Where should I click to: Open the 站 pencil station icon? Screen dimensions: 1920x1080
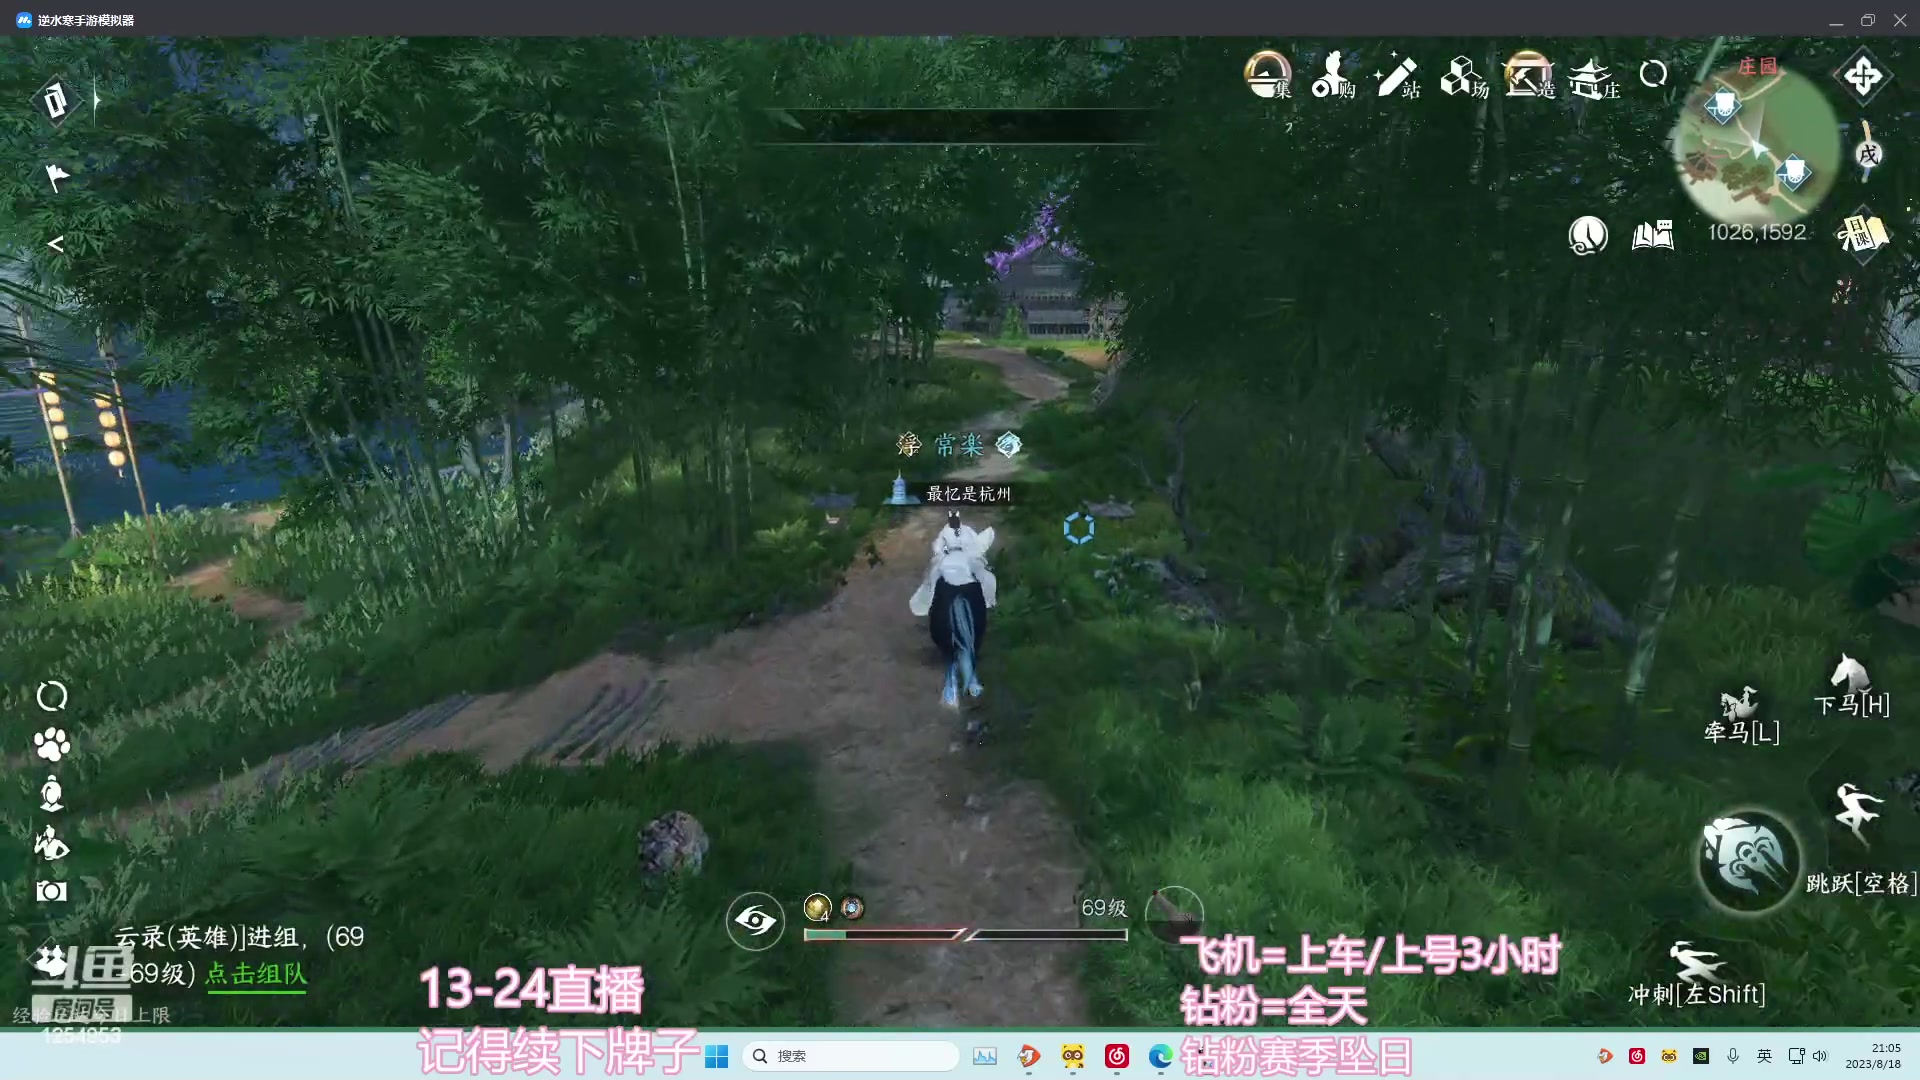click(1397, 75)
